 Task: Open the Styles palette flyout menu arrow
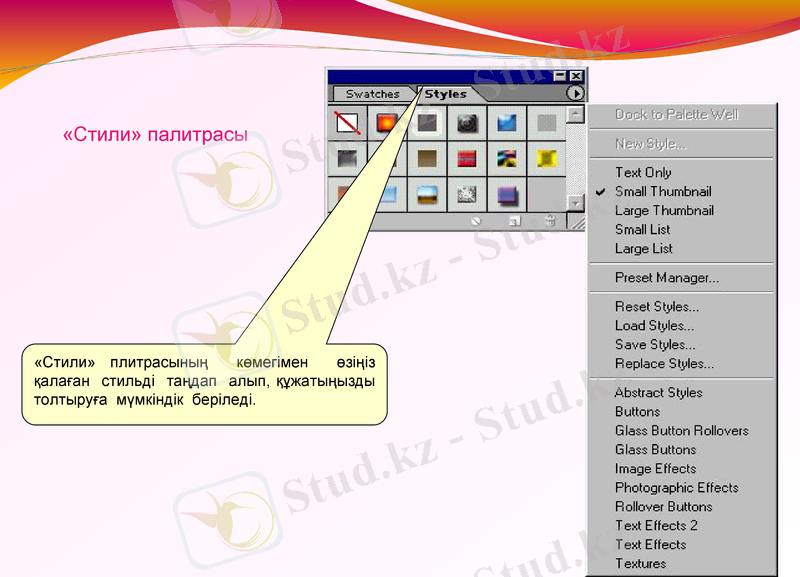pos(576,93)
